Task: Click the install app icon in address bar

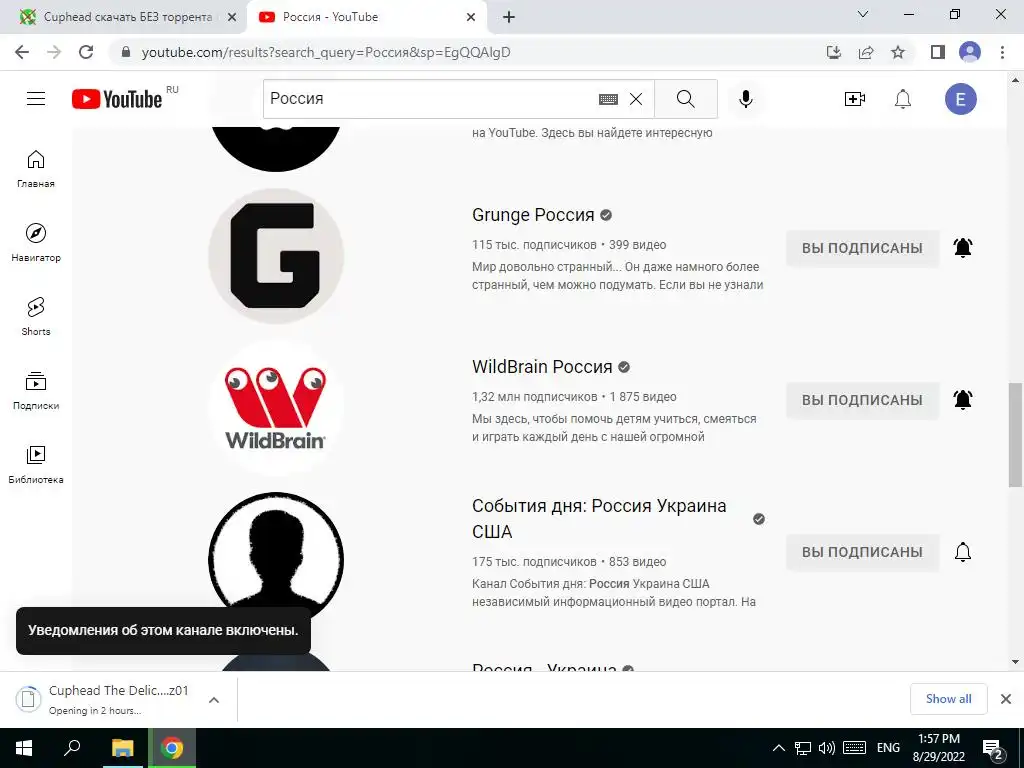Action: pyautogui.click(x=834, y=52)
